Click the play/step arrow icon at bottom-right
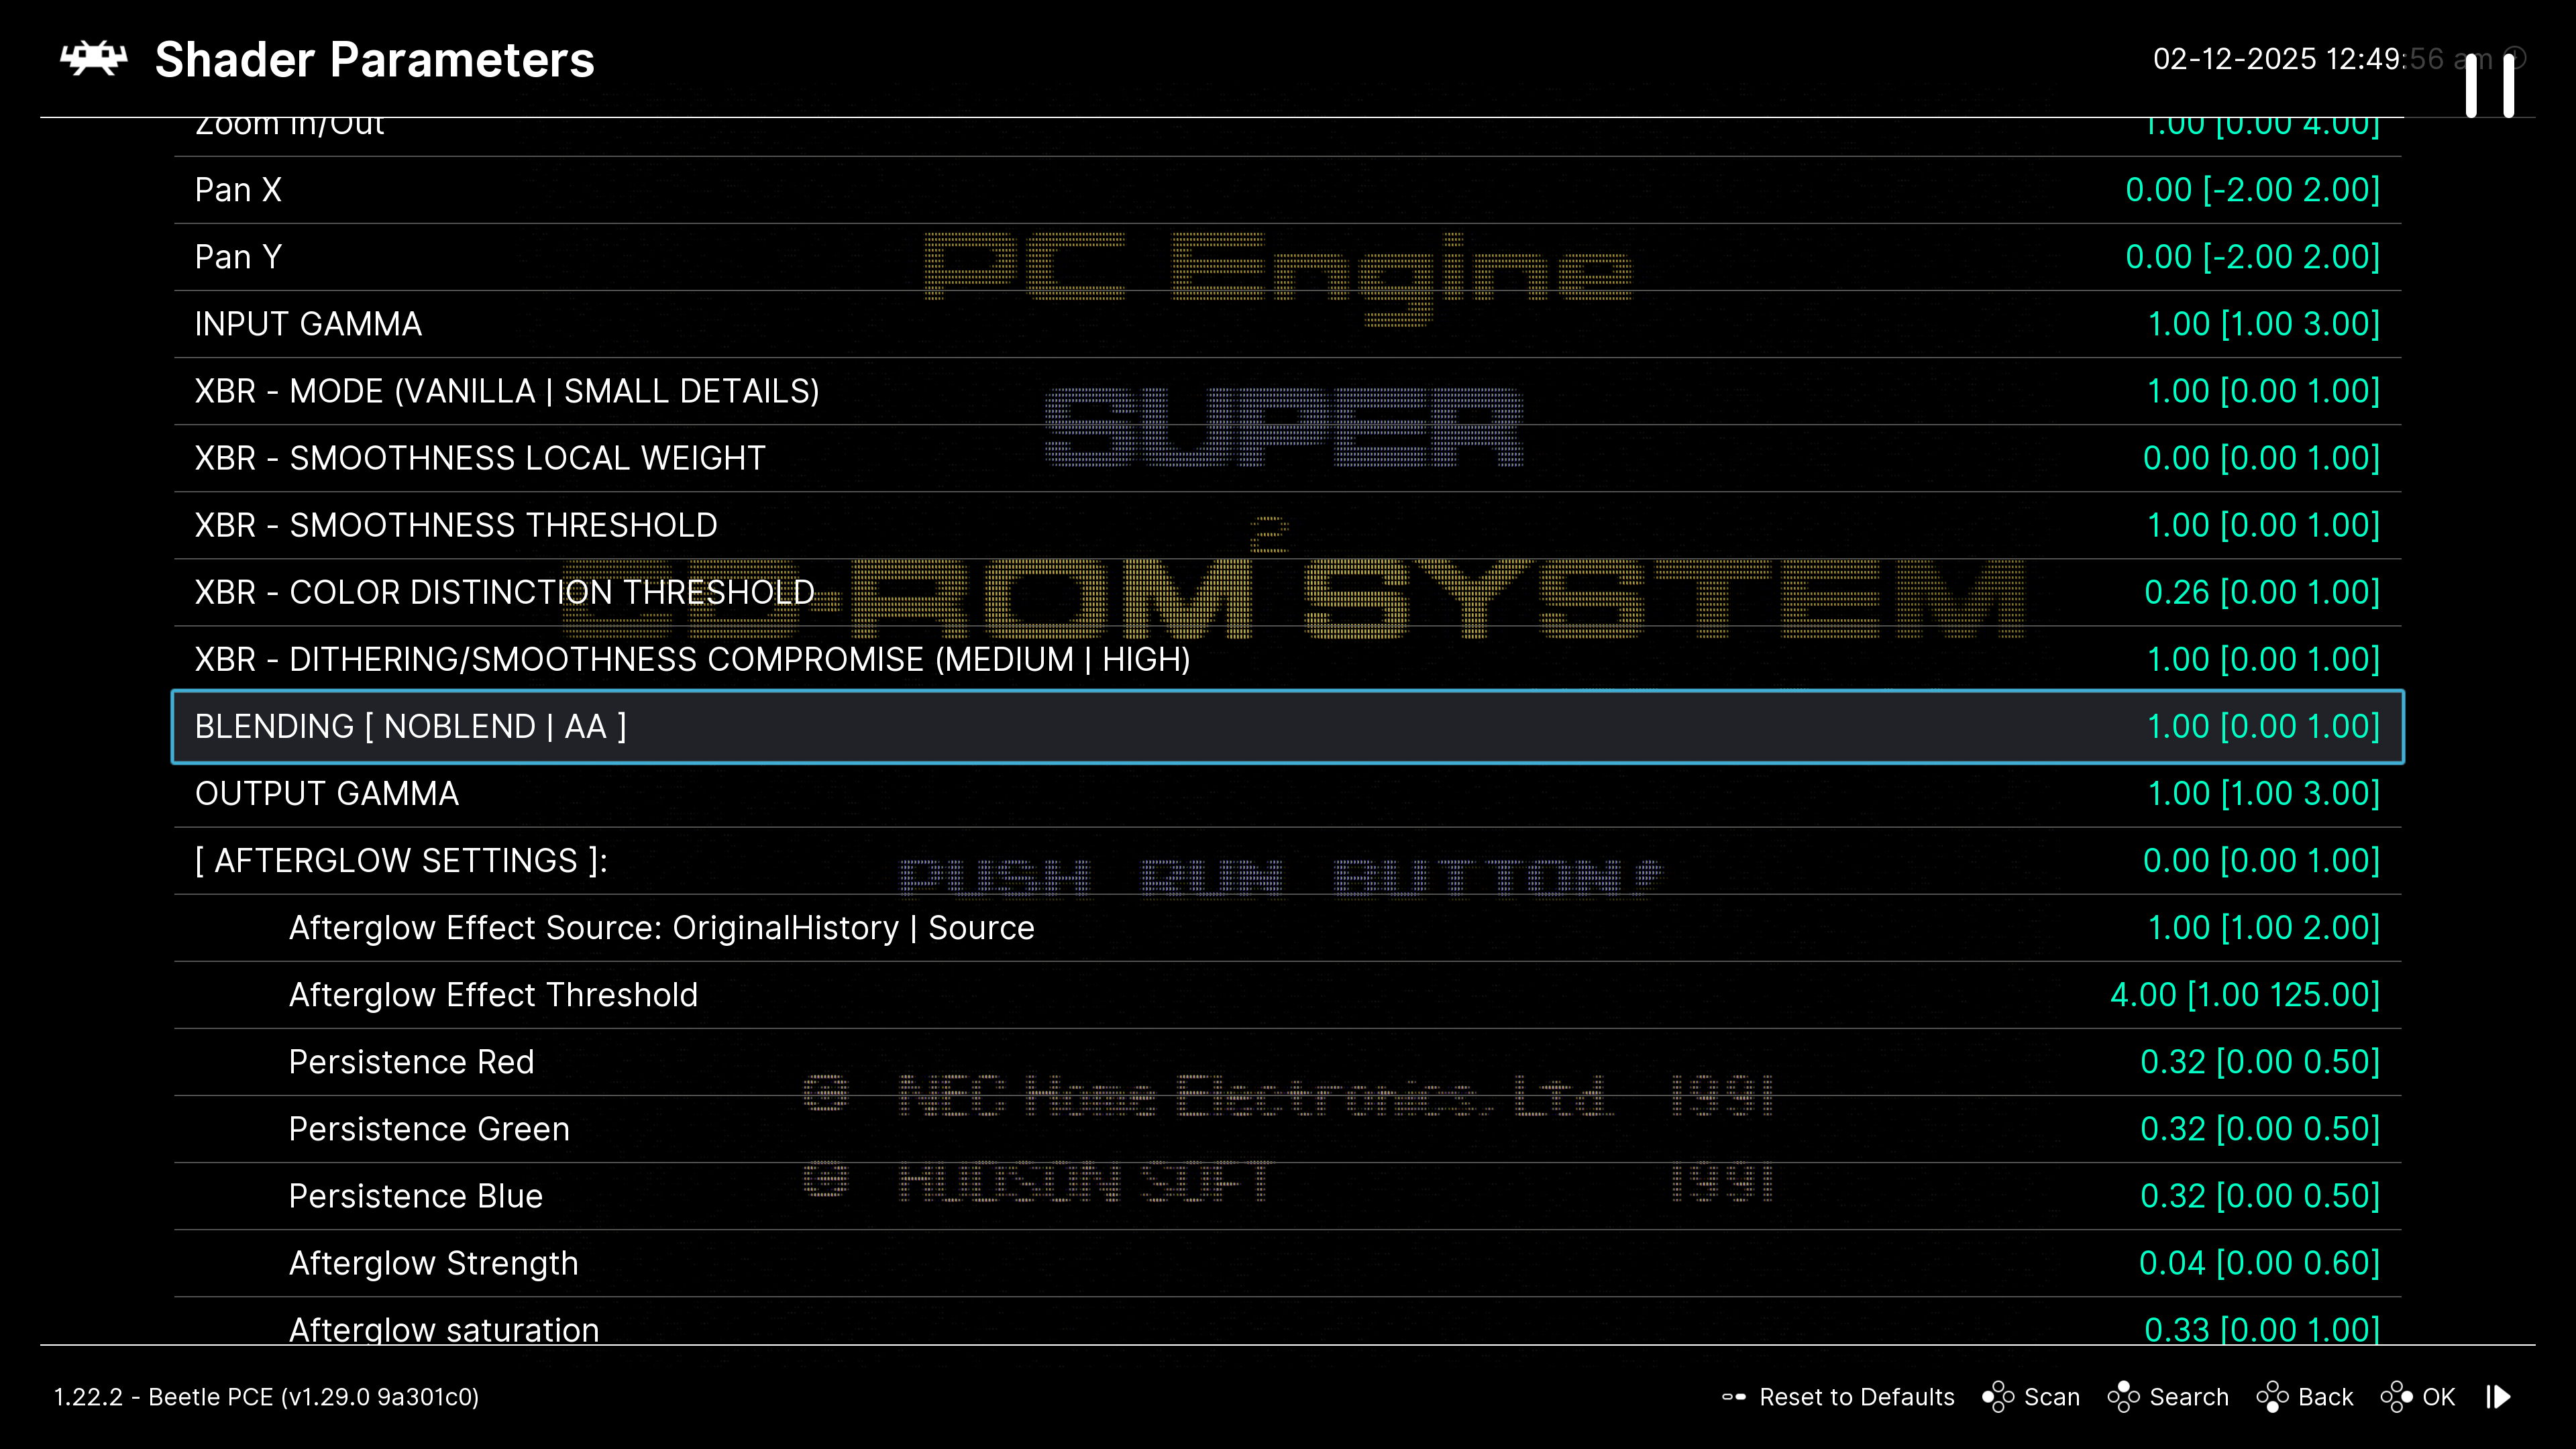Viewport: 2576px width, 1449px height. pos(2499,1397)
